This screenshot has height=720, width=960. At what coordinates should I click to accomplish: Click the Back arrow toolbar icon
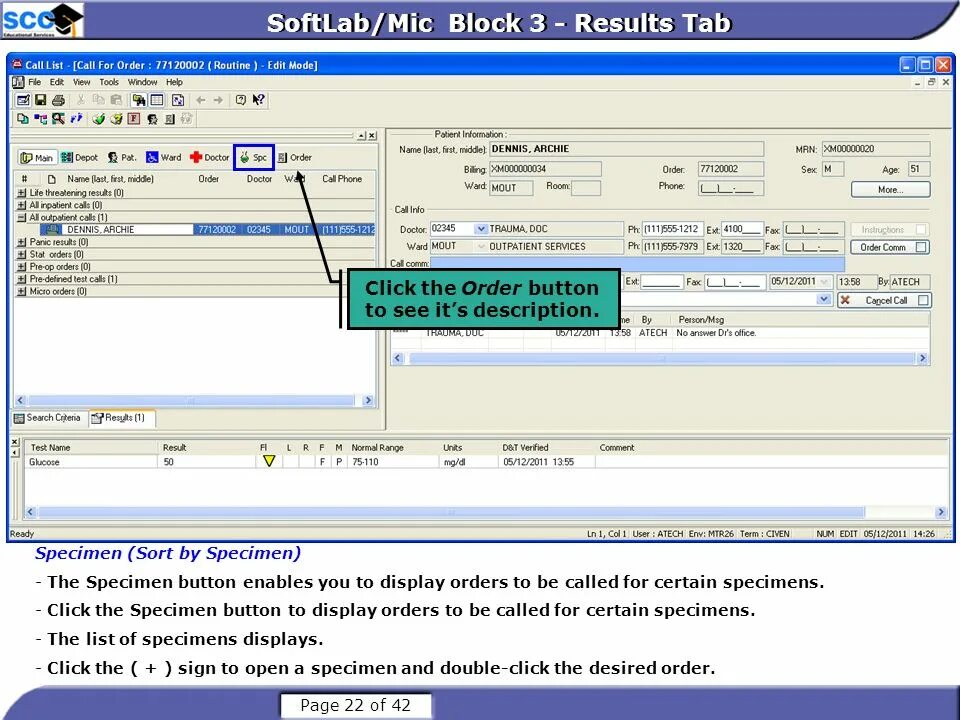point(200,100)
